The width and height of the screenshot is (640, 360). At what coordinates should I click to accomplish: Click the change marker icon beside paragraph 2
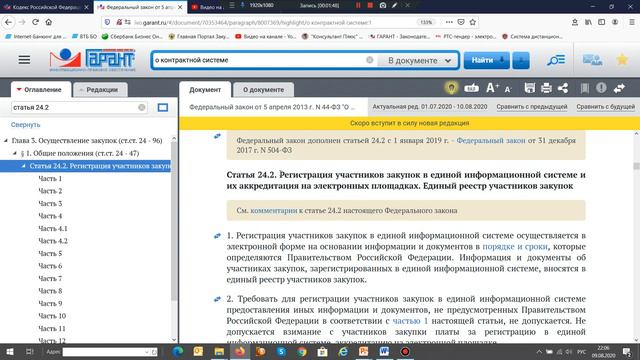[217, 299]
